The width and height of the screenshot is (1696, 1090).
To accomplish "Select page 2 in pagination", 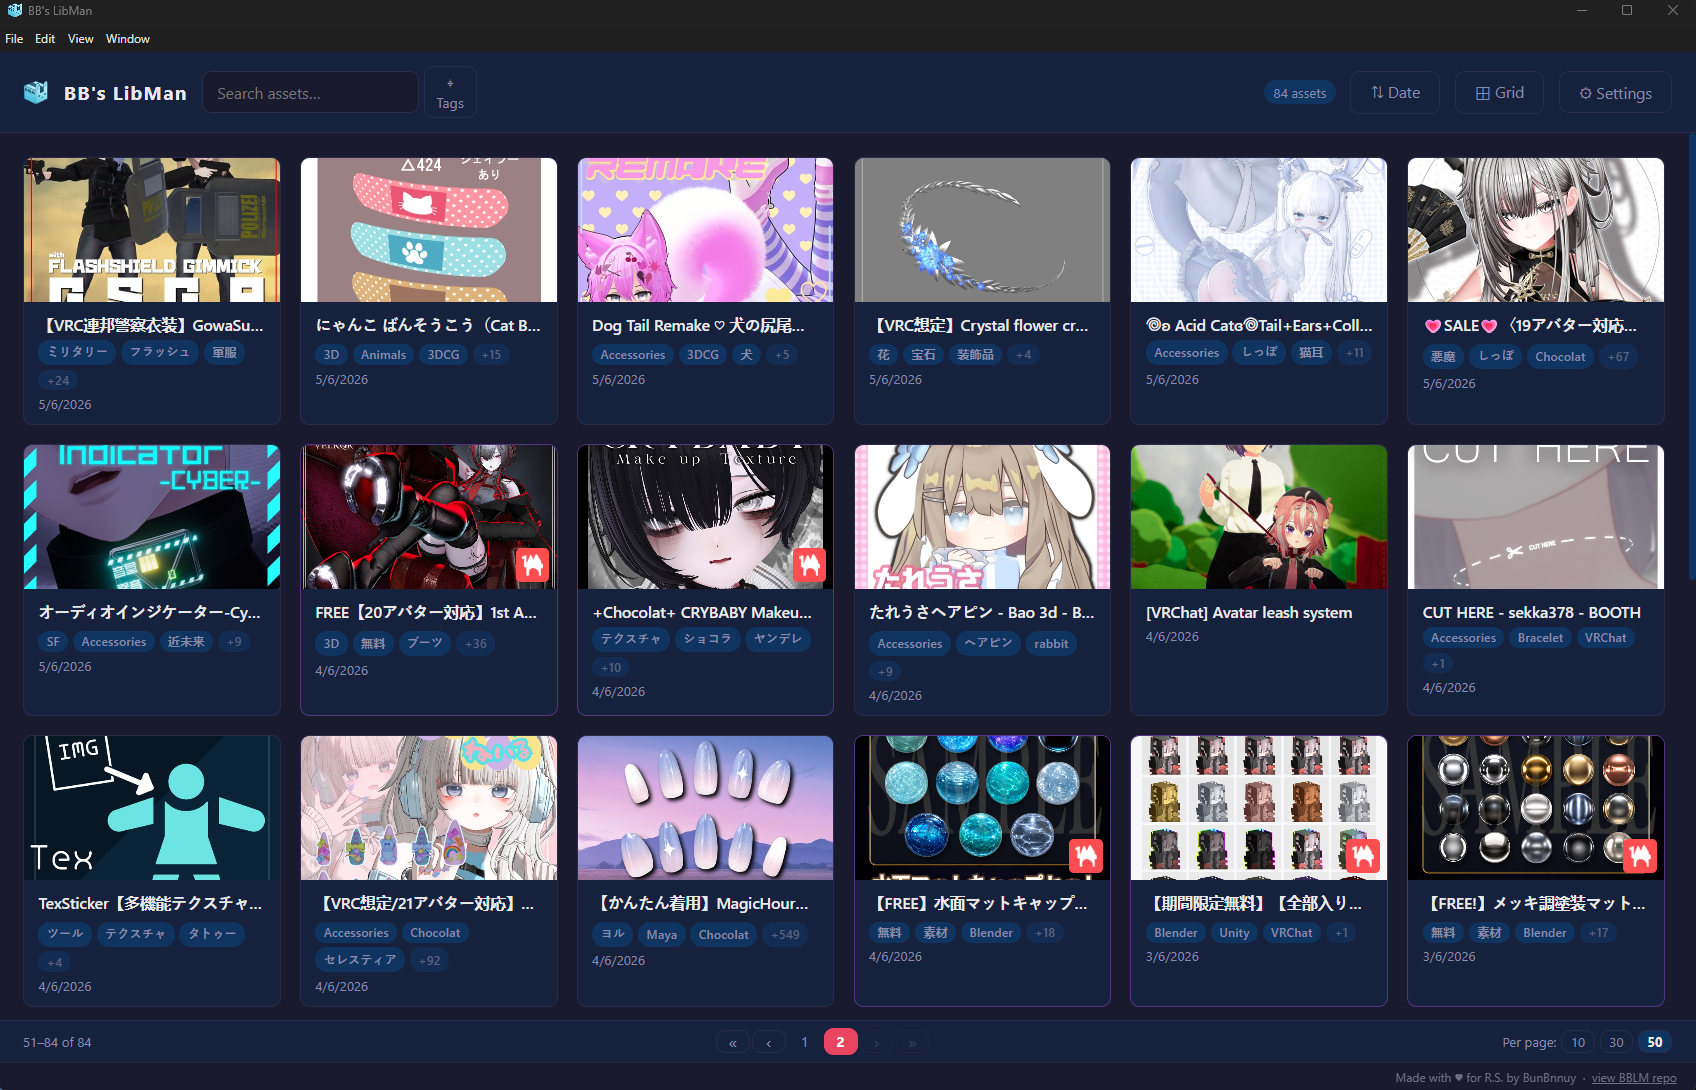I will point(840,1042).
